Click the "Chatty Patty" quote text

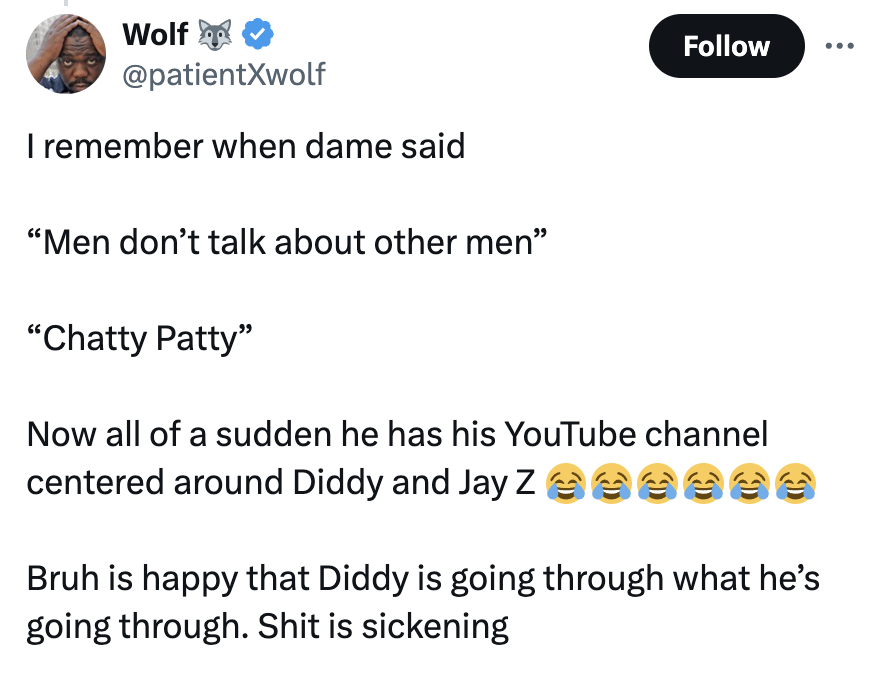click(139, 338)
